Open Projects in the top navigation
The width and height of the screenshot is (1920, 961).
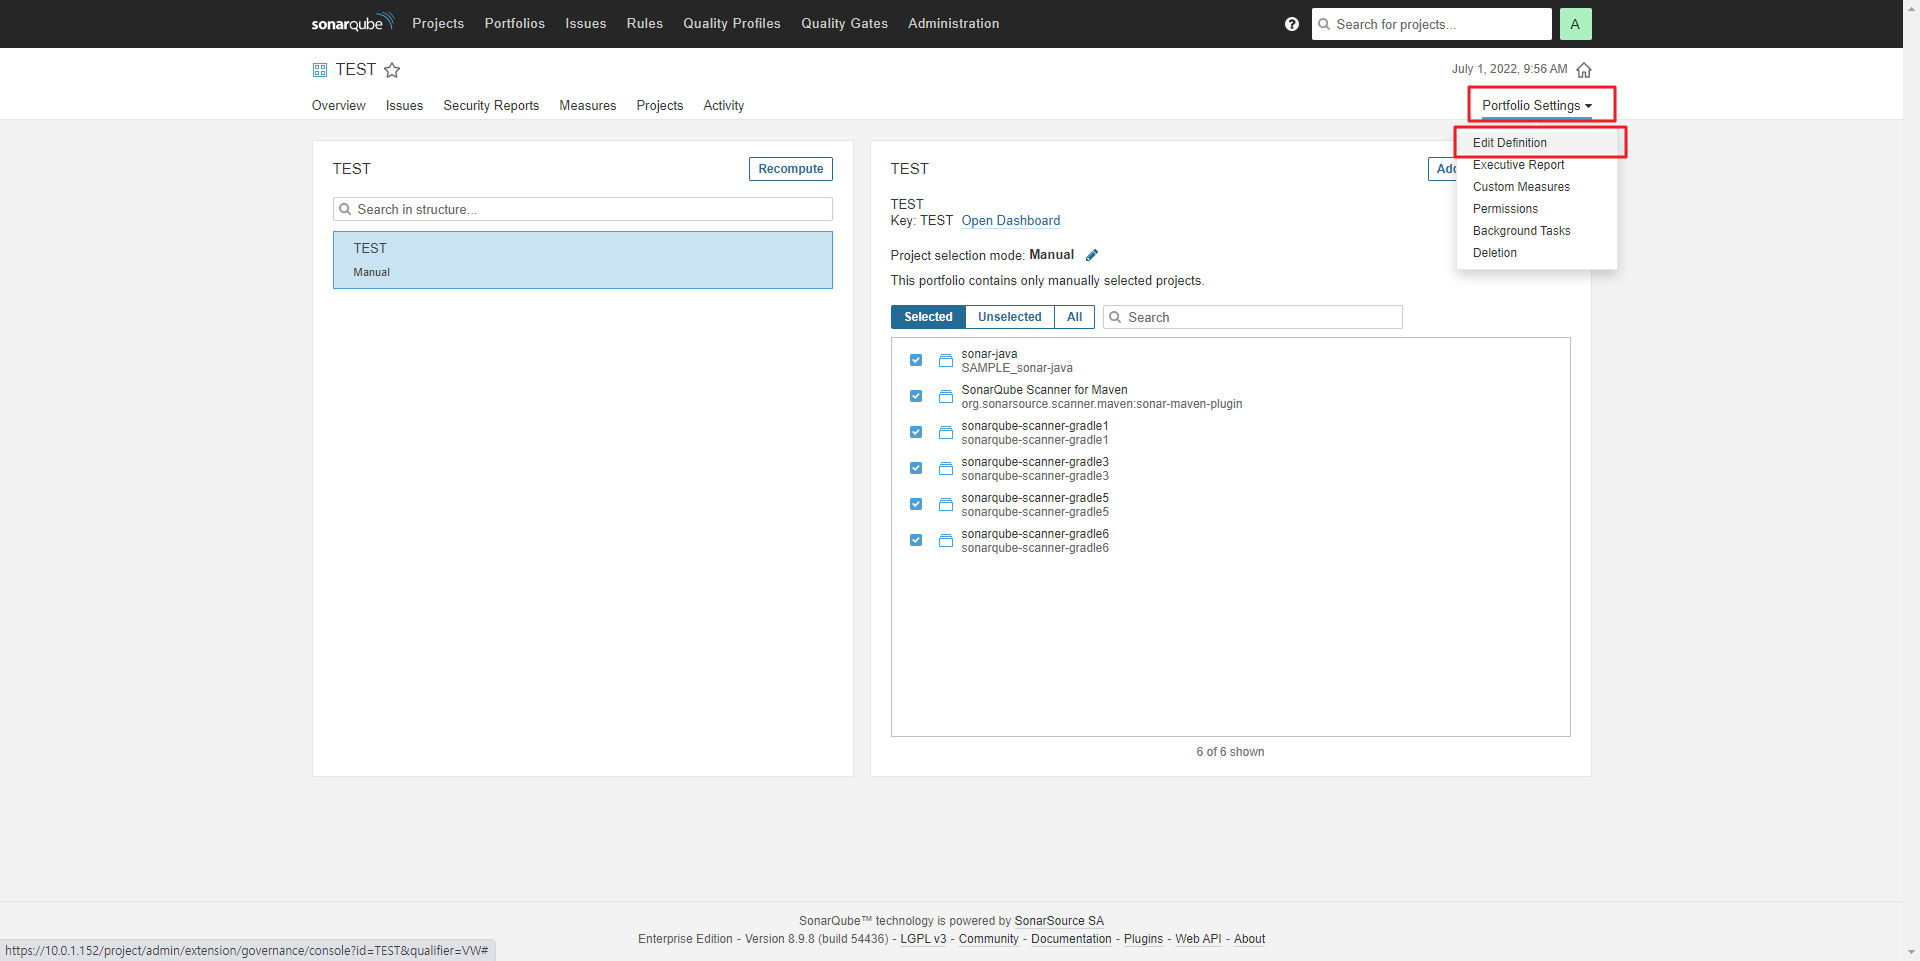pyautogui.click(x=438, y=24)
